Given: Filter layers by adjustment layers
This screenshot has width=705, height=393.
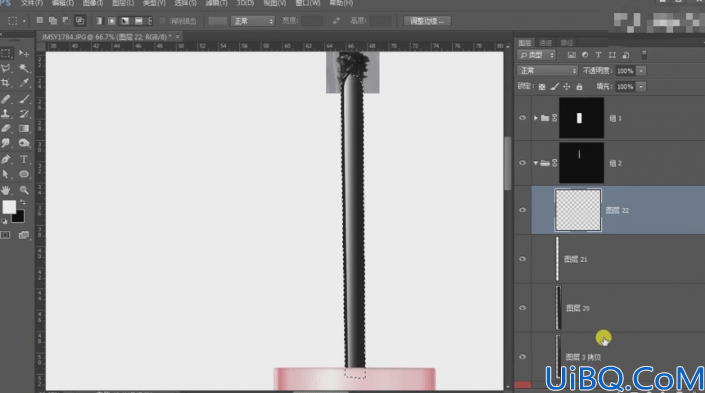Looking at the screenshot, I should [x=585, y=55].
